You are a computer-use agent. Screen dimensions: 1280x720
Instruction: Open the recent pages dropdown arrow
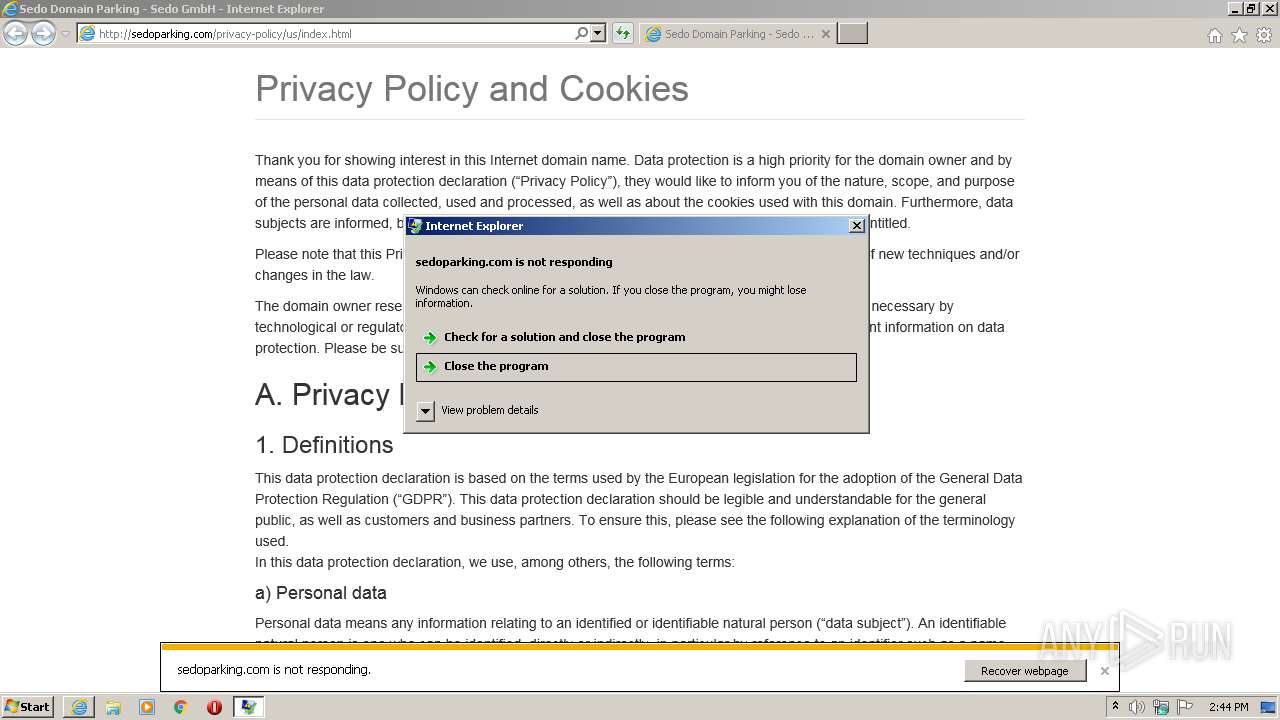coord(65,34)
